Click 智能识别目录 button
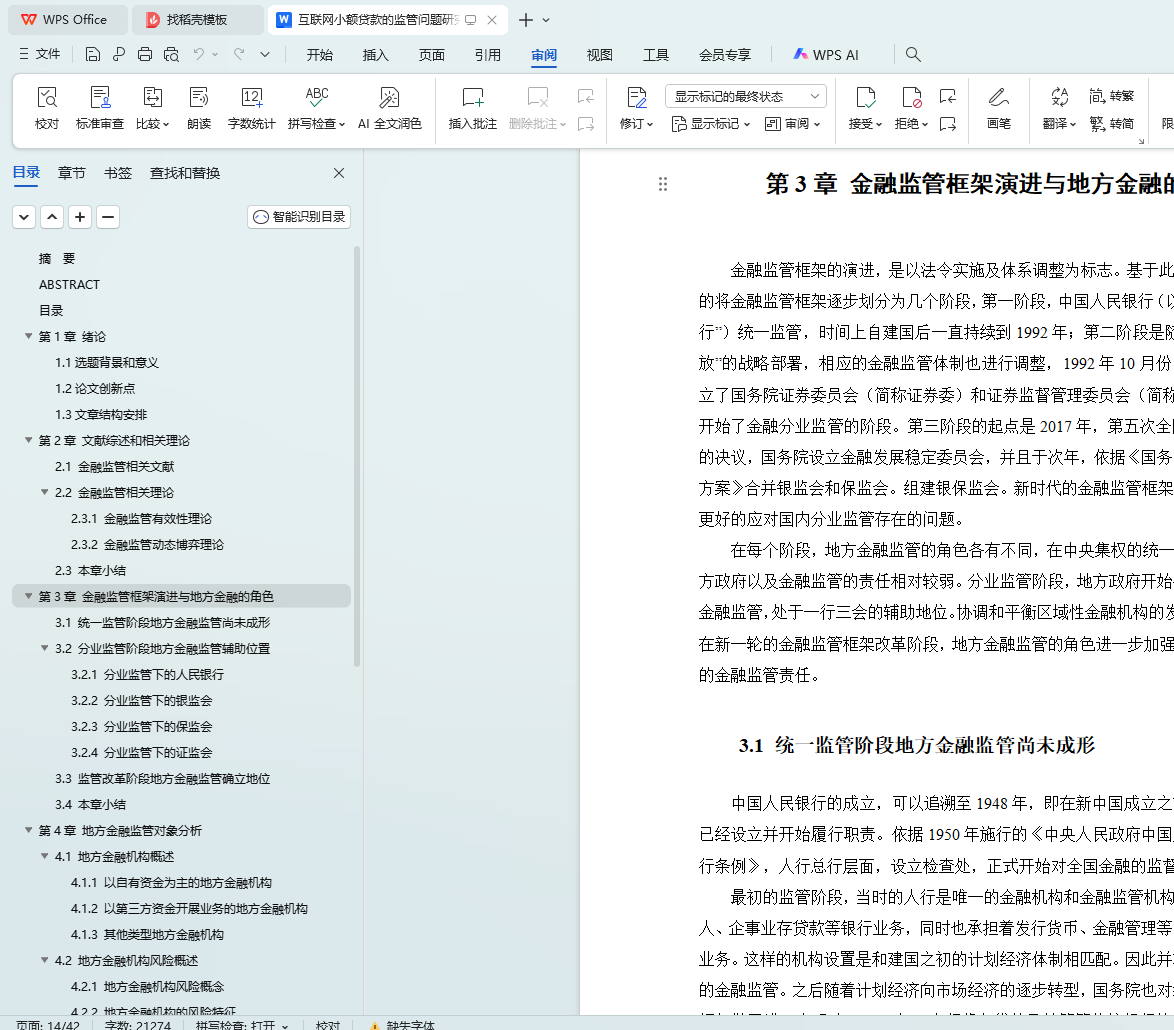The width and height of the screenshot is (1174, 1030). click(x=299, y=216)
